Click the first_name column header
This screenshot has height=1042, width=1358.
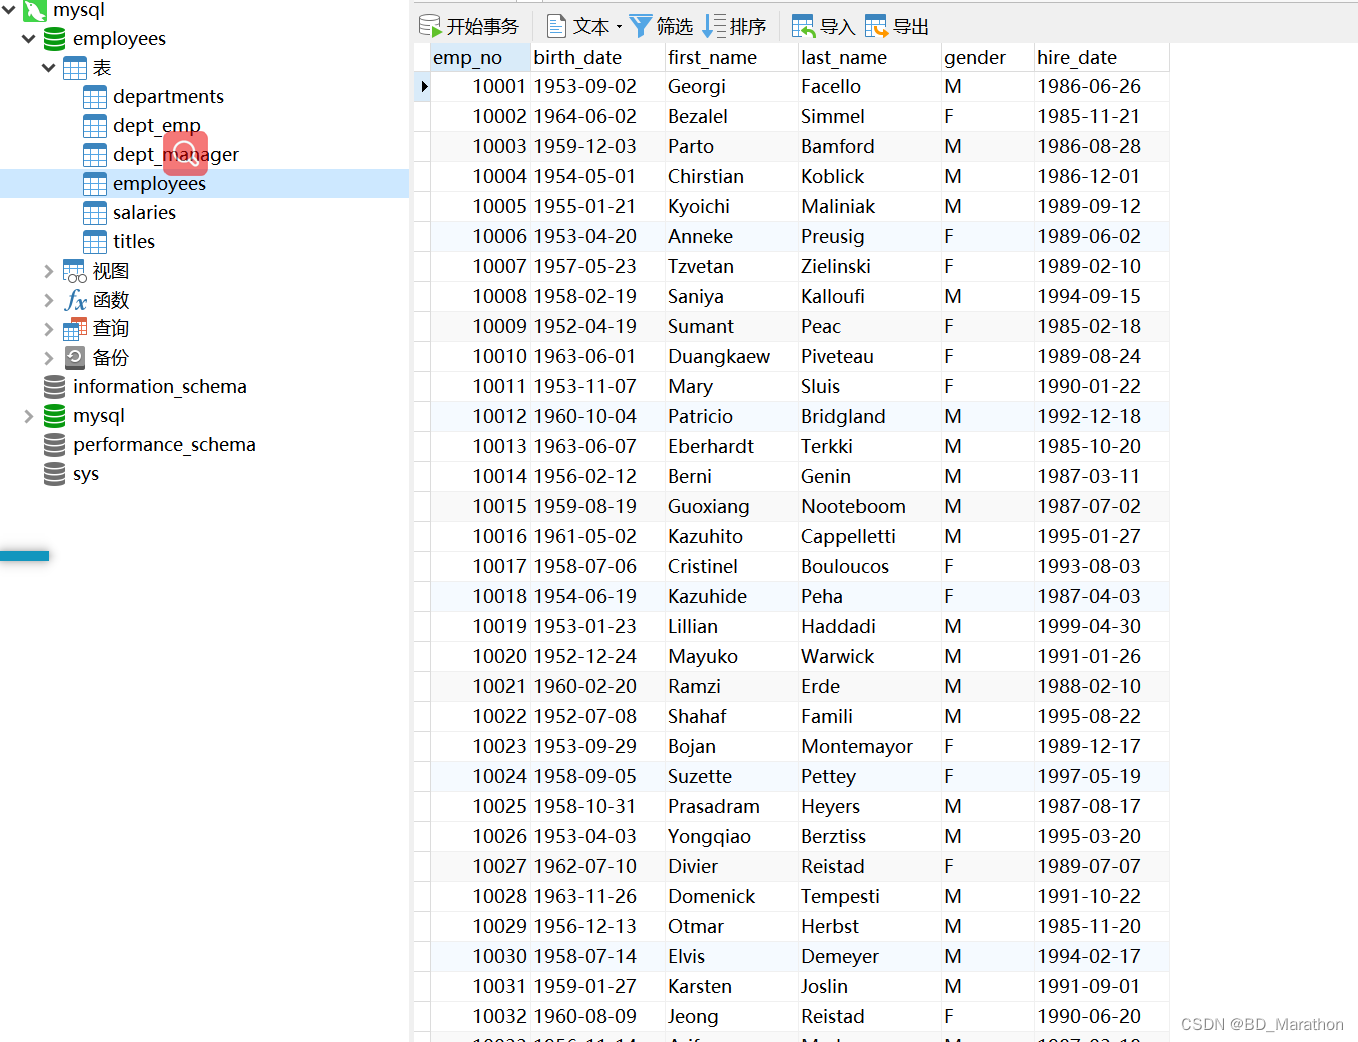click(x=731, y=58)
